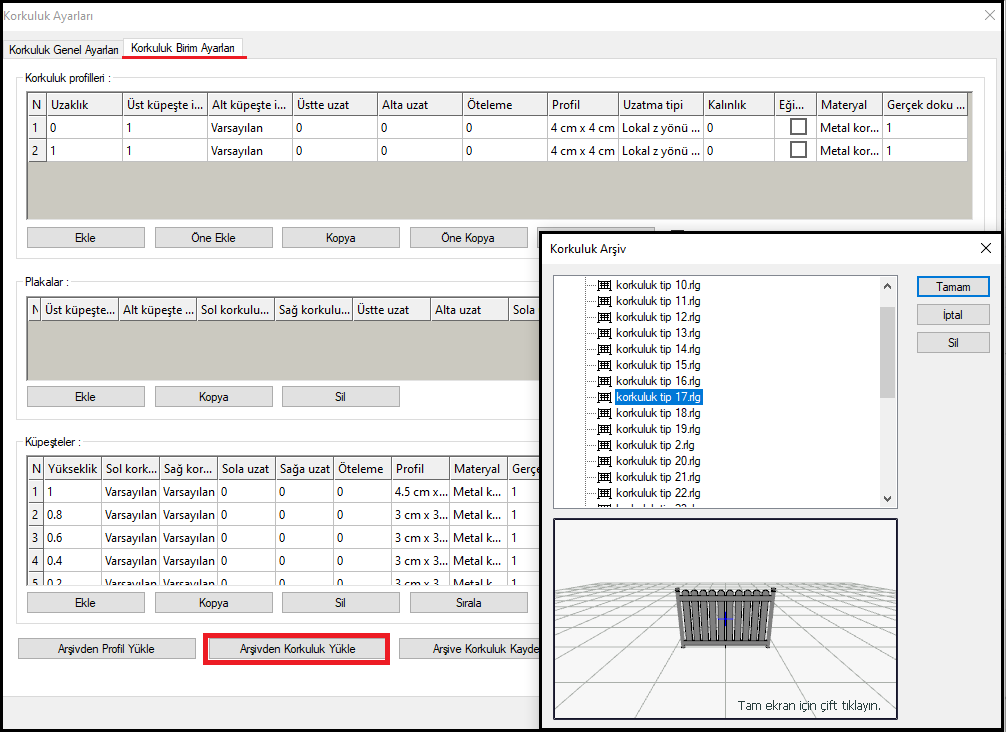1006x732 pixels.
Task: Click the Arşivden Profil Yükle button
Action: tap(106, 649)
